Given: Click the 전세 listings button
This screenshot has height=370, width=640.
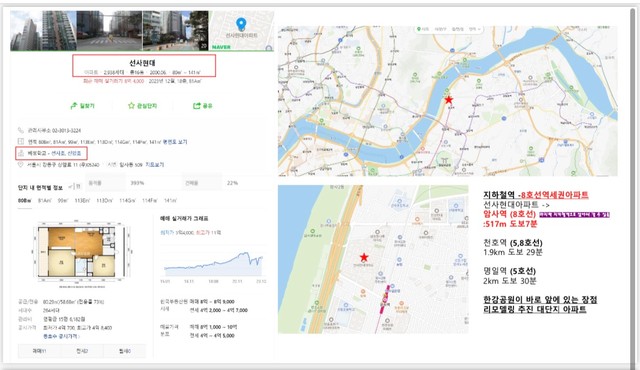Looking at the screenshot, I should coord(82,351).
